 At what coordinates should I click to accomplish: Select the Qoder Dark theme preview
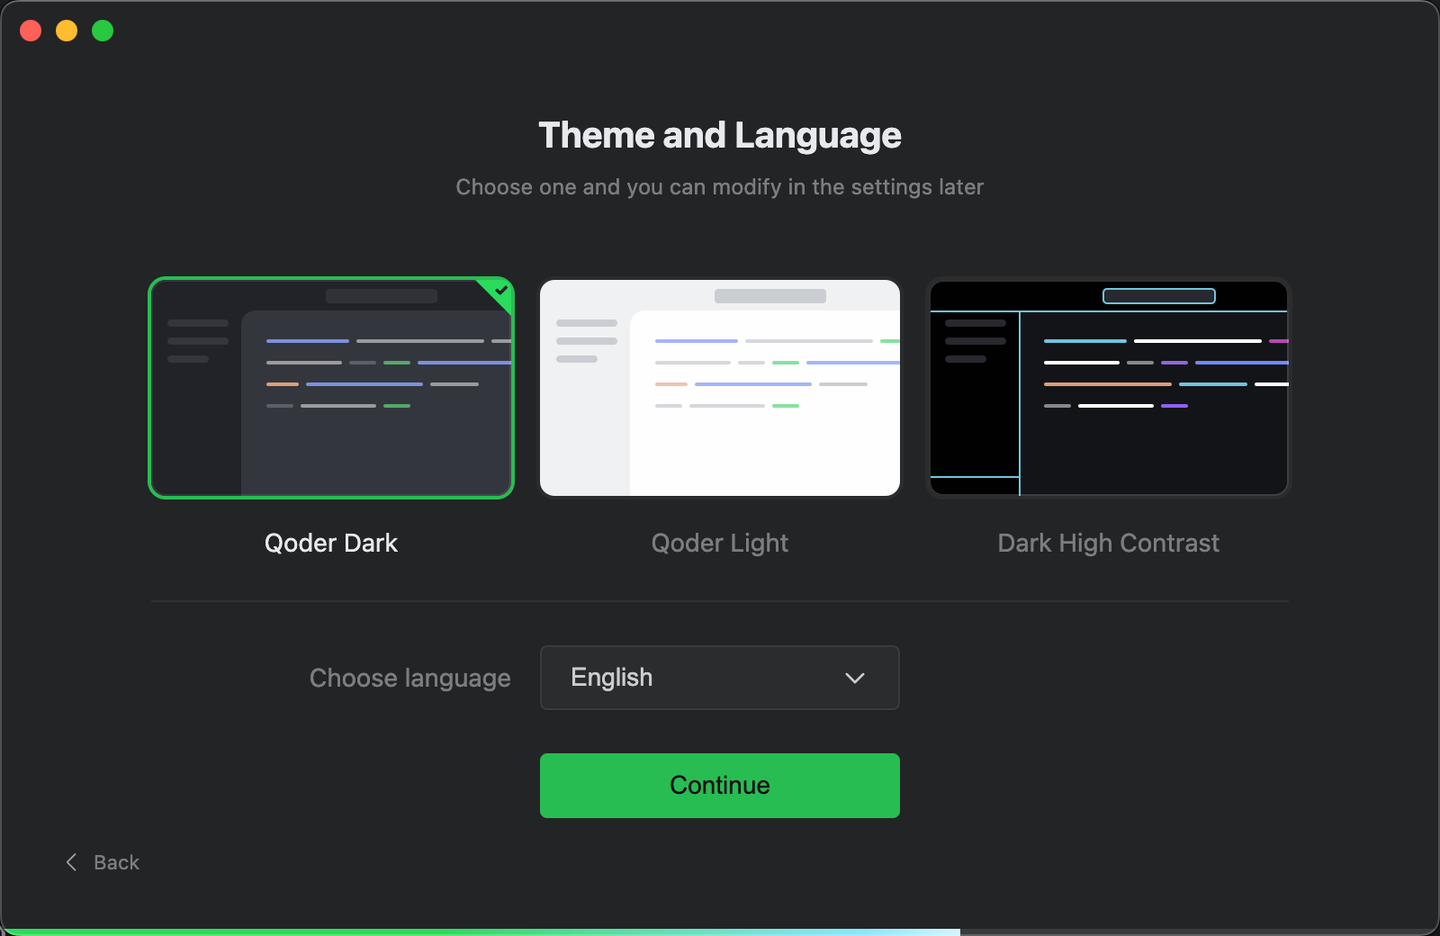coord(331,388)
